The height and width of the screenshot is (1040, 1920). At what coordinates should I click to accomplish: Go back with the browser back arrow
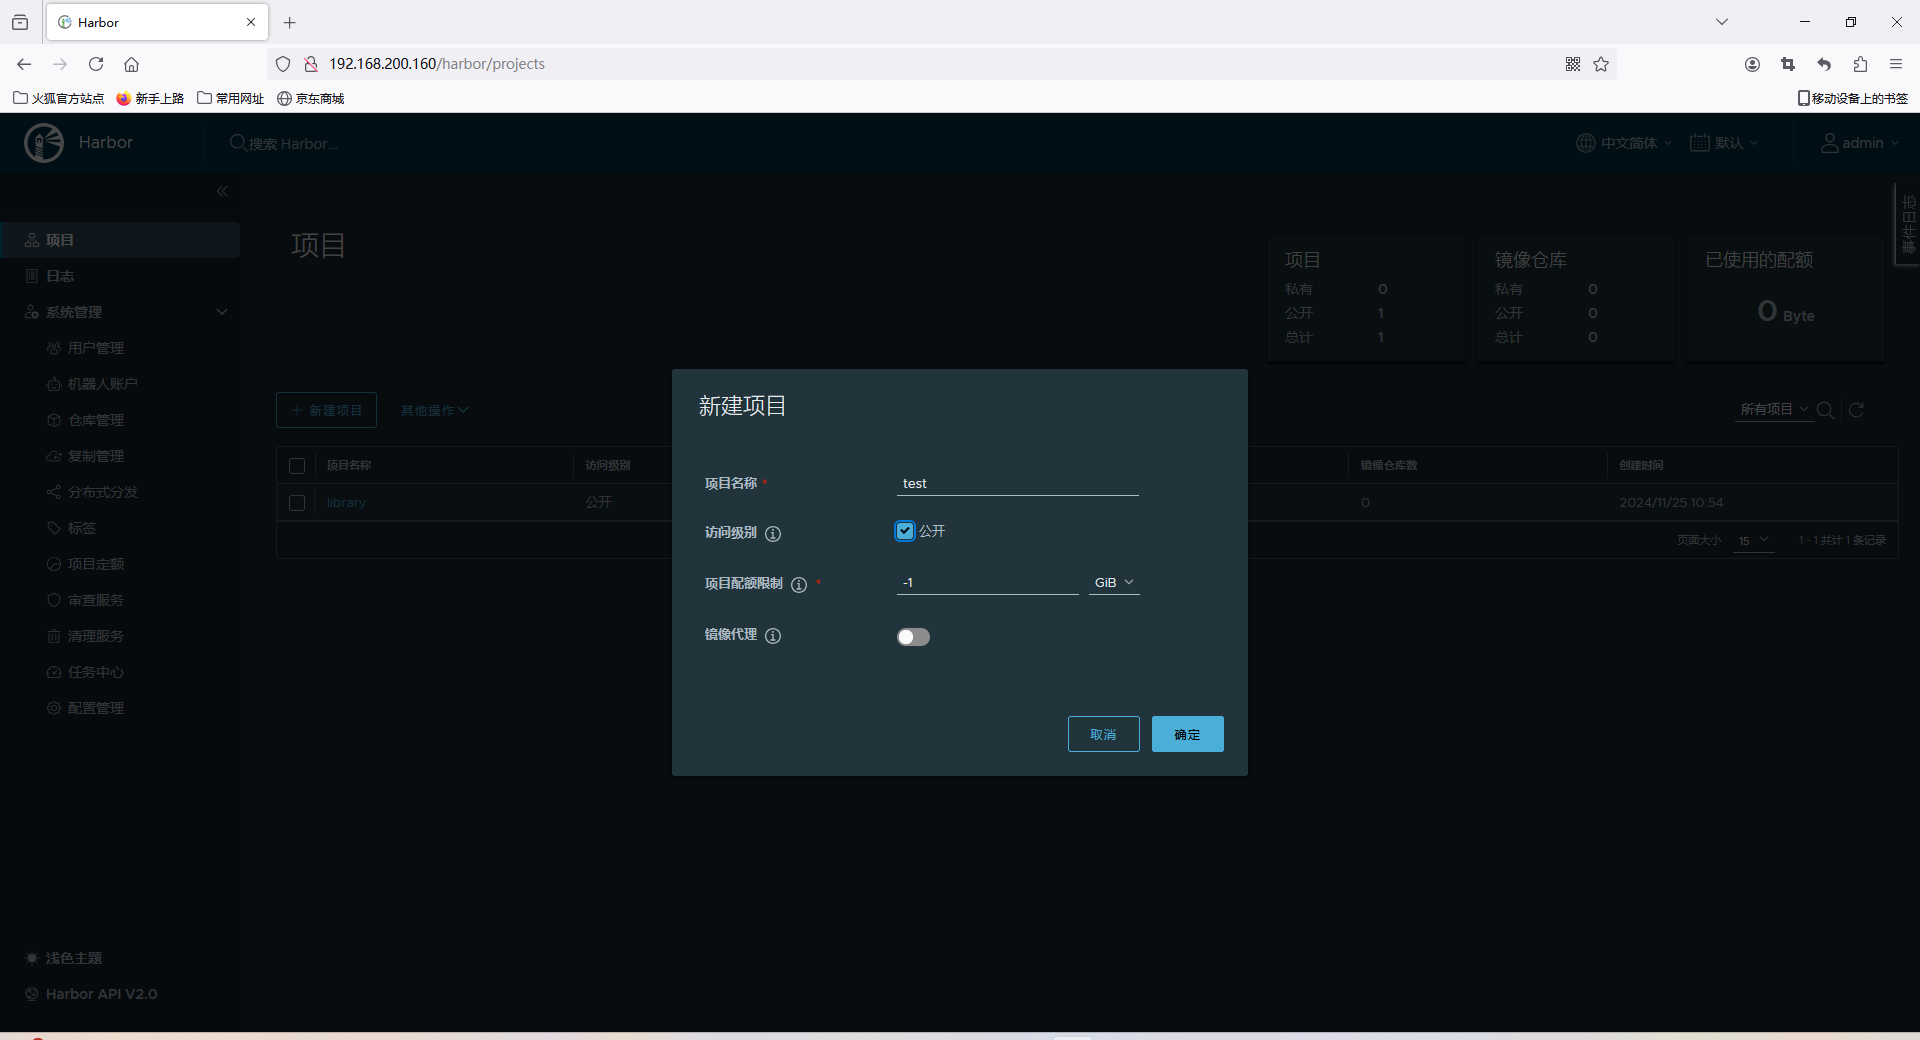click(24, 64)
